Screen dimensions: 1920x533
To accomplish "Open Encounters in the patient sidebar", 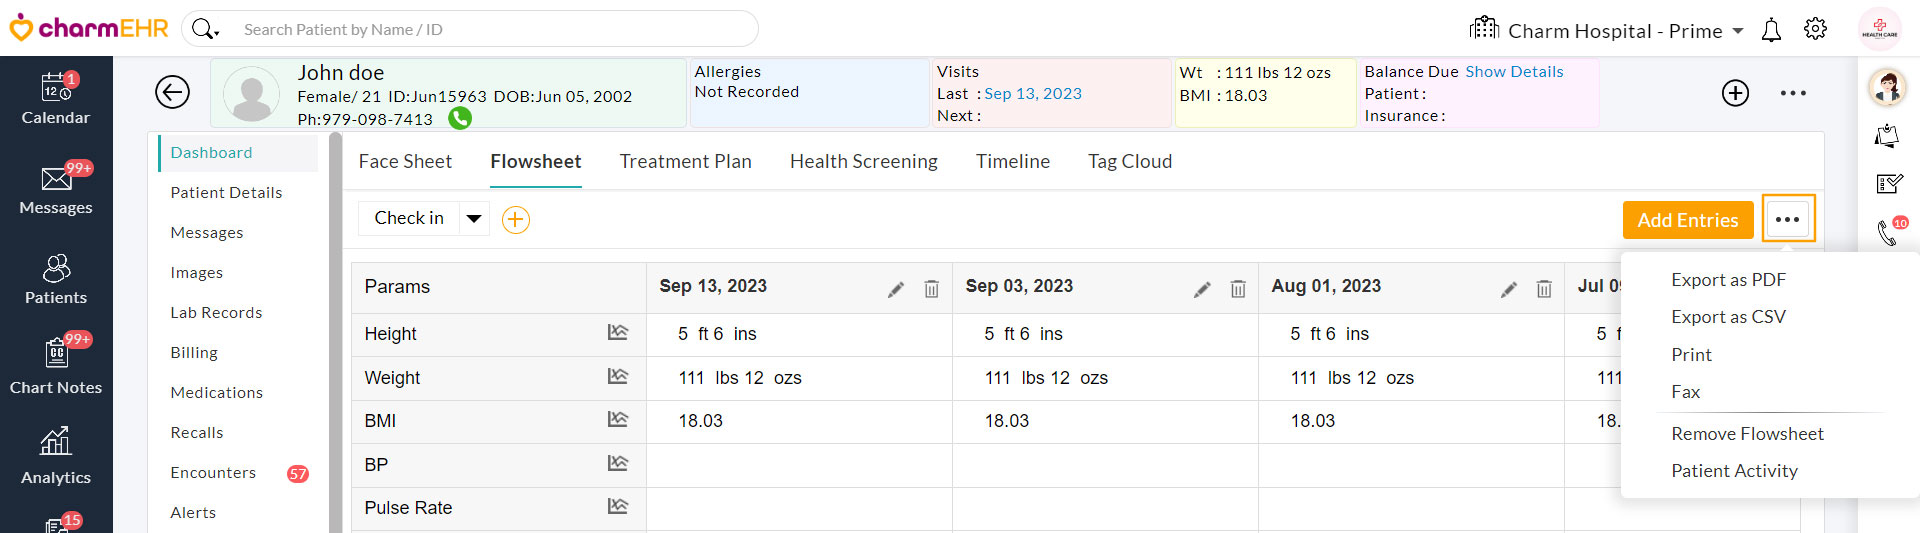I will (213, 472).
